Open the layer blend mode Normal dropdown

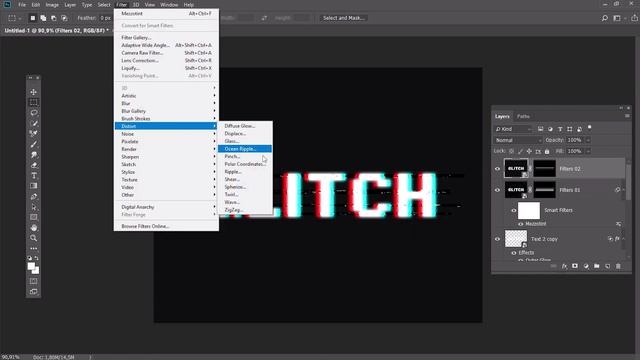tap(517, 140)
